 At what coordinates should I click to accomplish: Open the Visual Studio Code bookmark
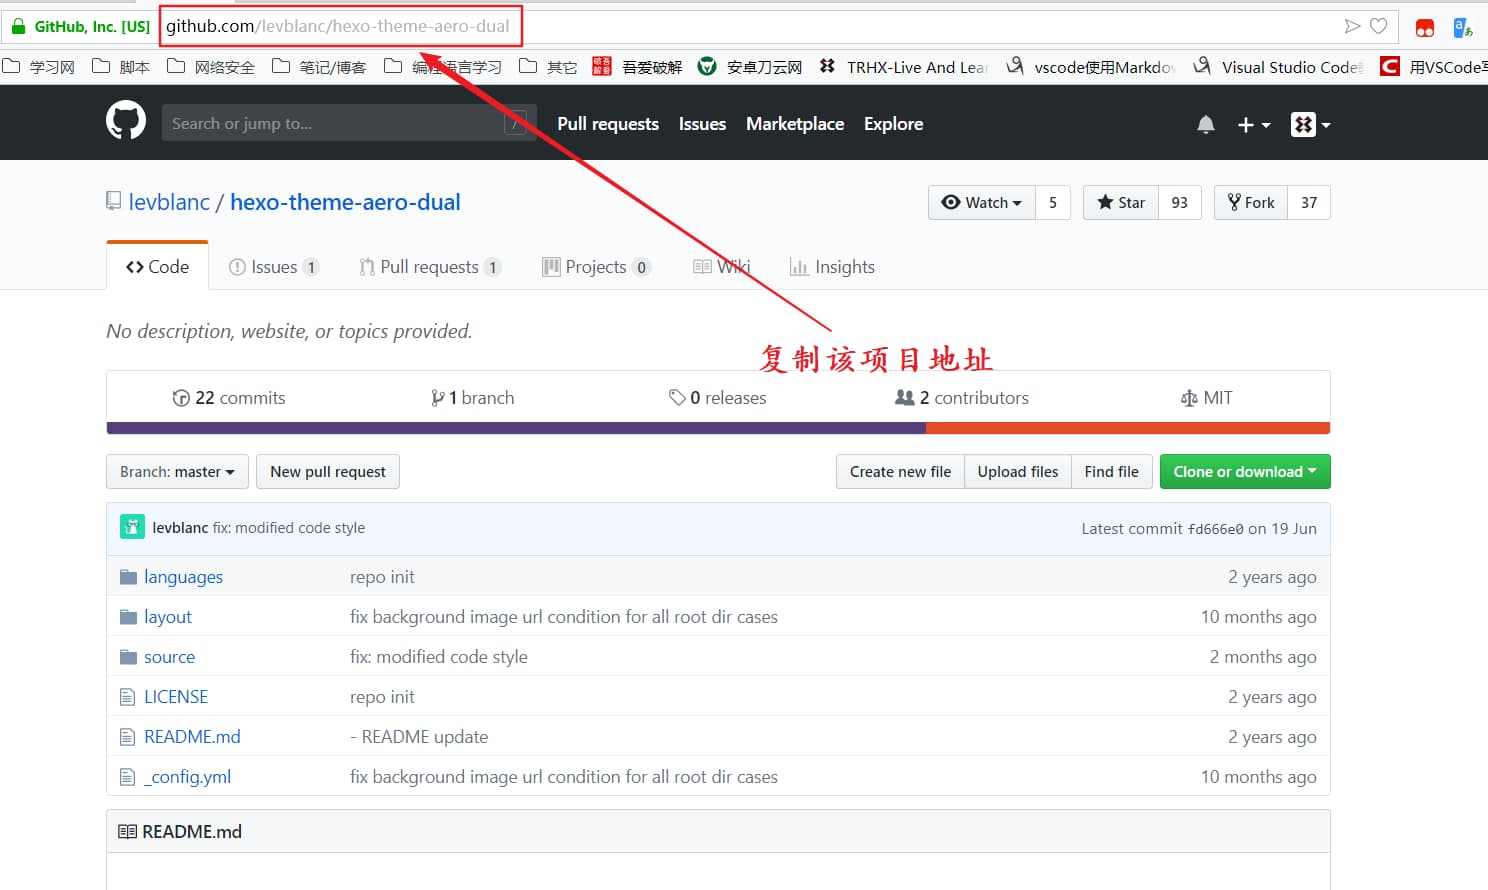1279,67
